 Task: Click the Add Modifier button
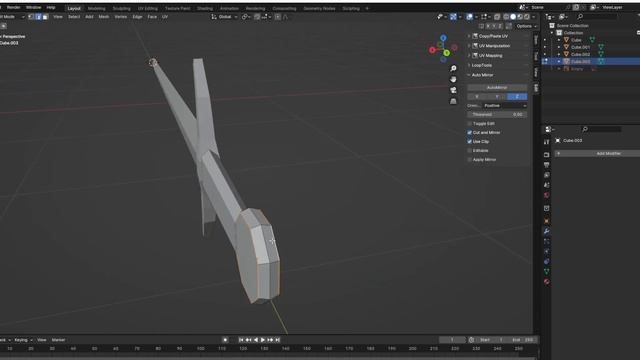(598, 153)
